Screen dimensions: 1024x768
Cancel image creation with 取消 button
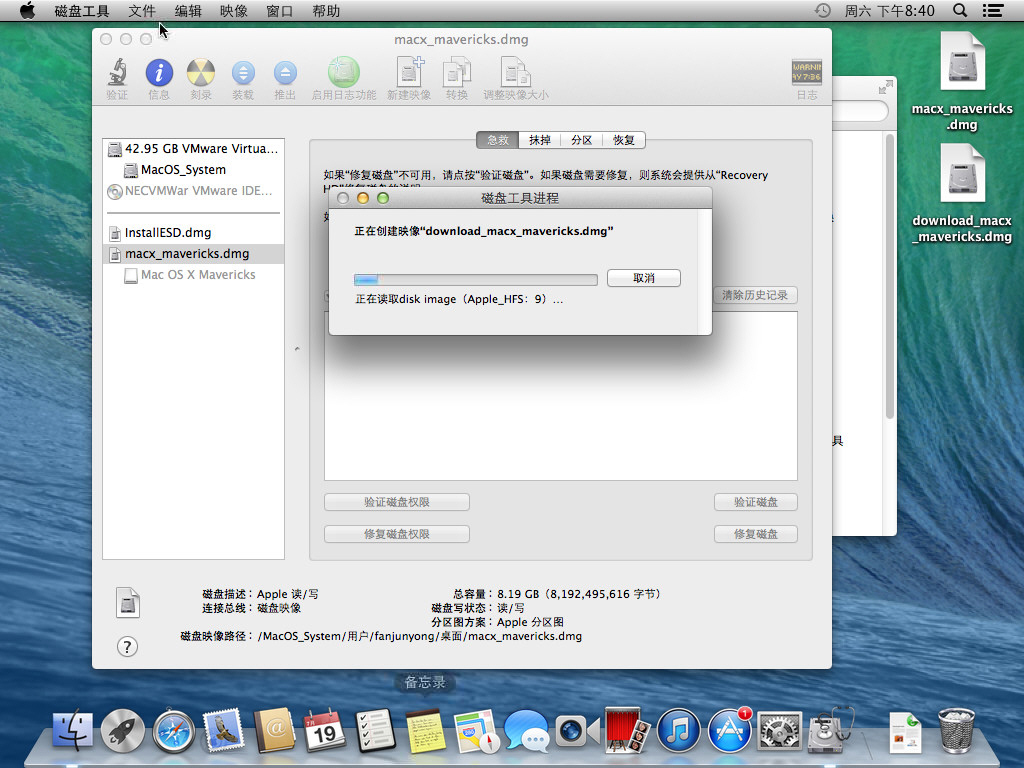pos(644,278)
